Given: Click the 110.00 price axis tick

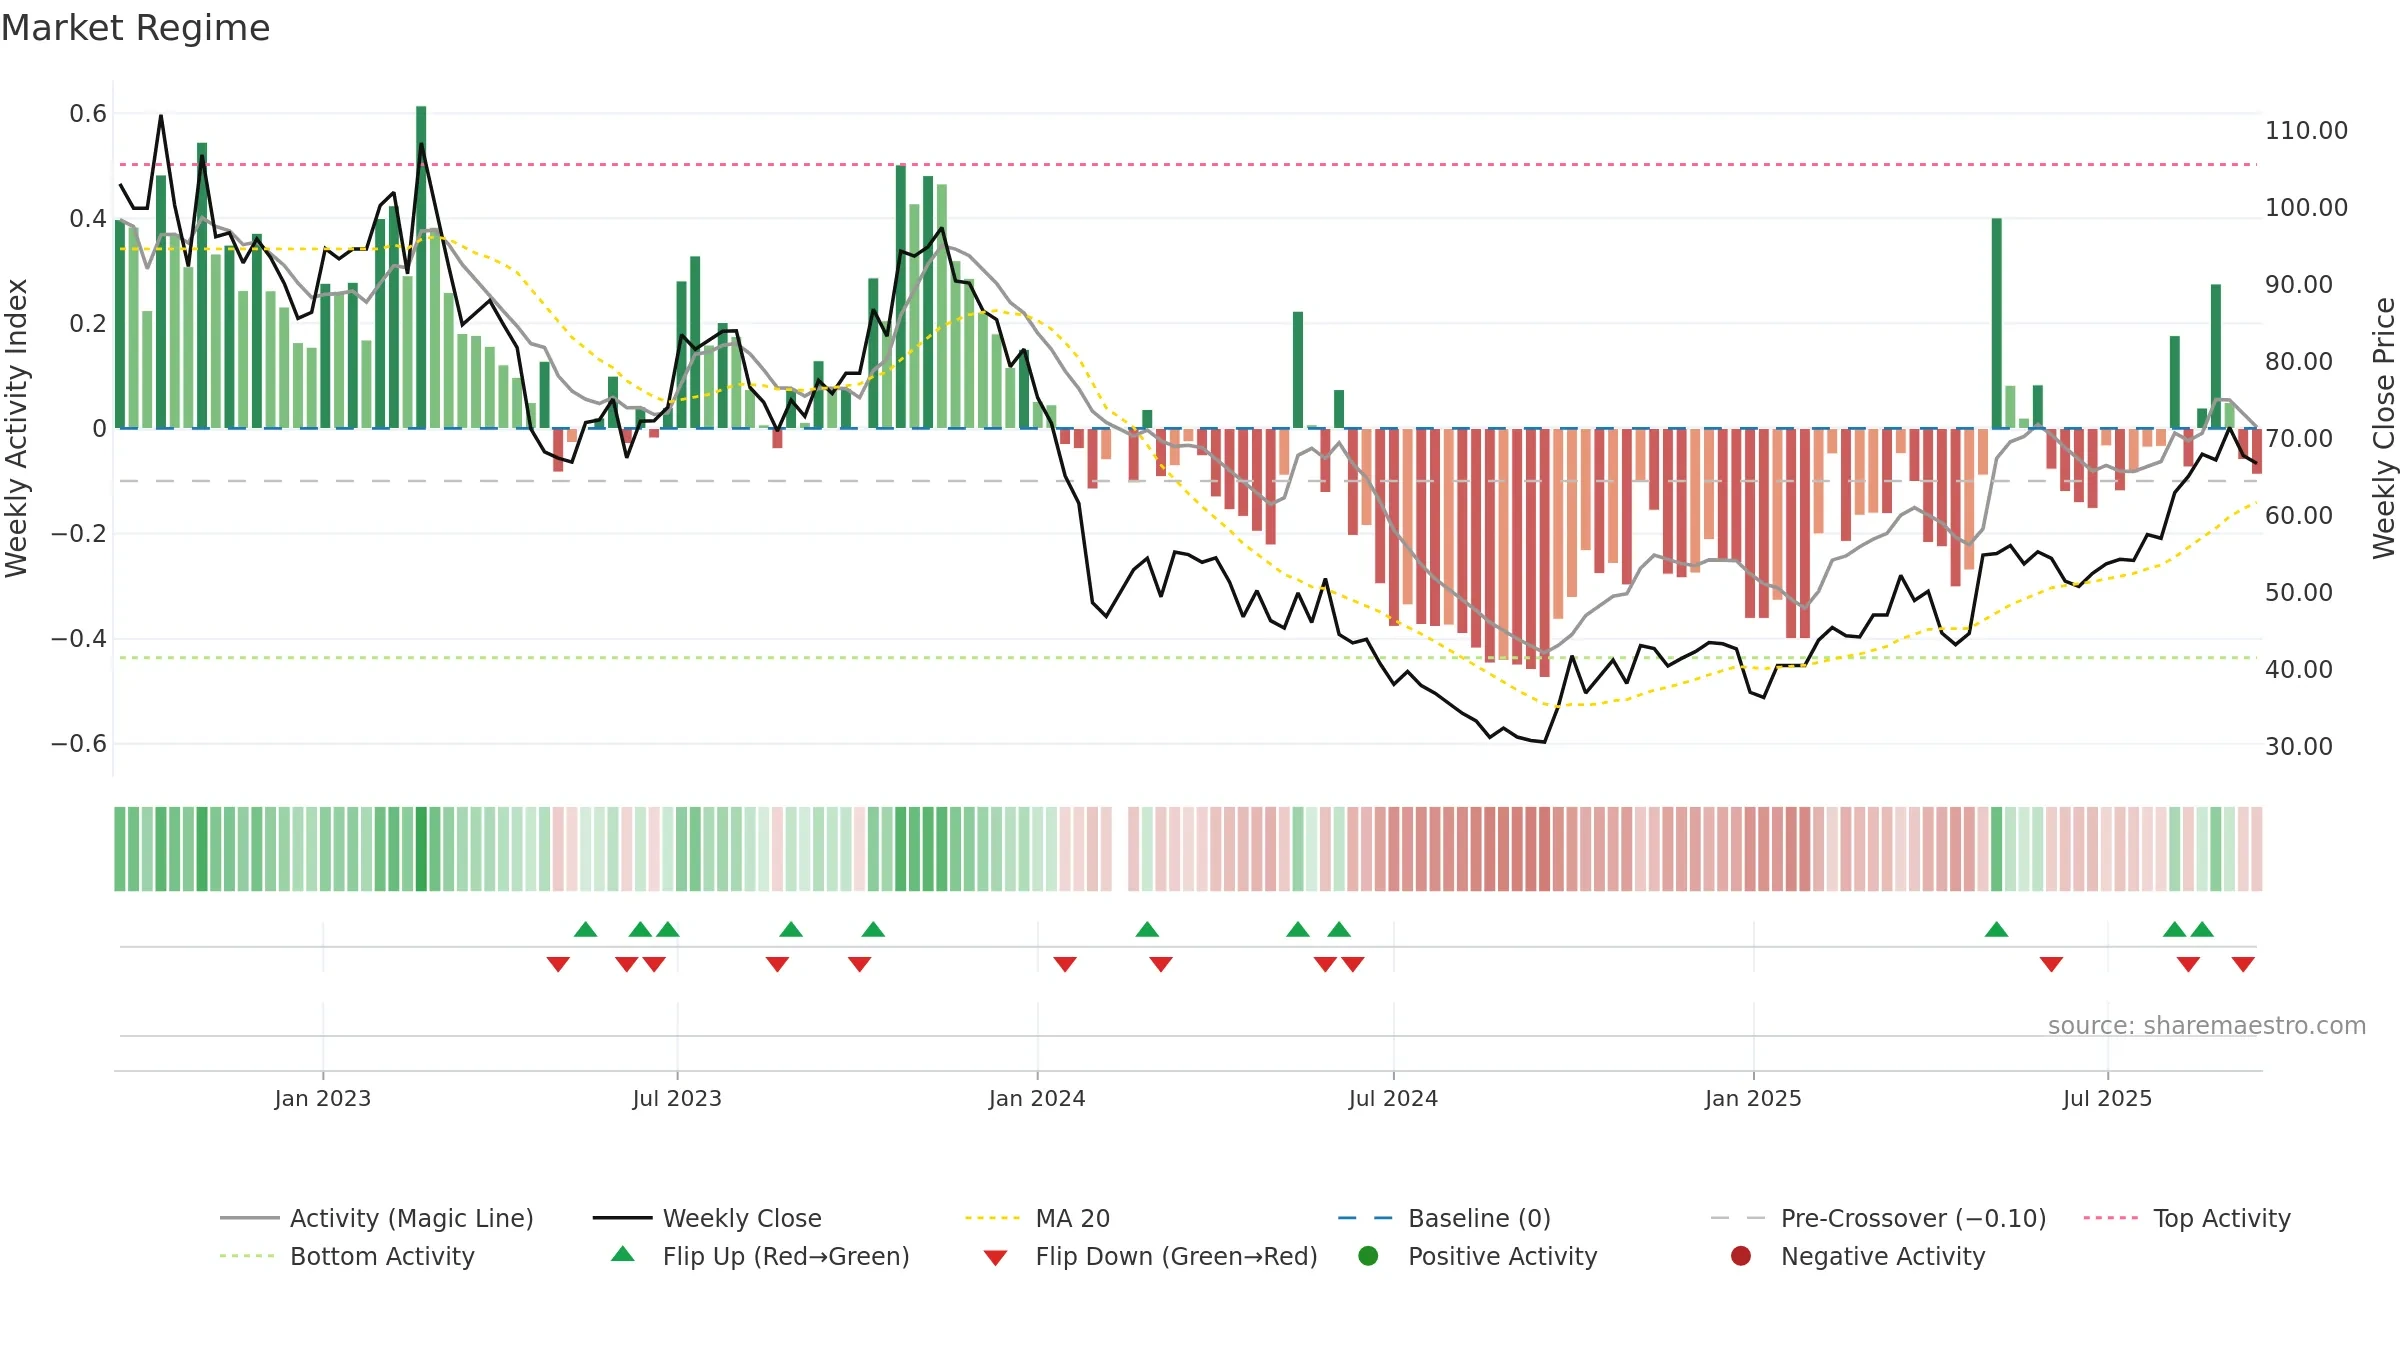Looking at the screenshot, I should tap(2306, 131).
